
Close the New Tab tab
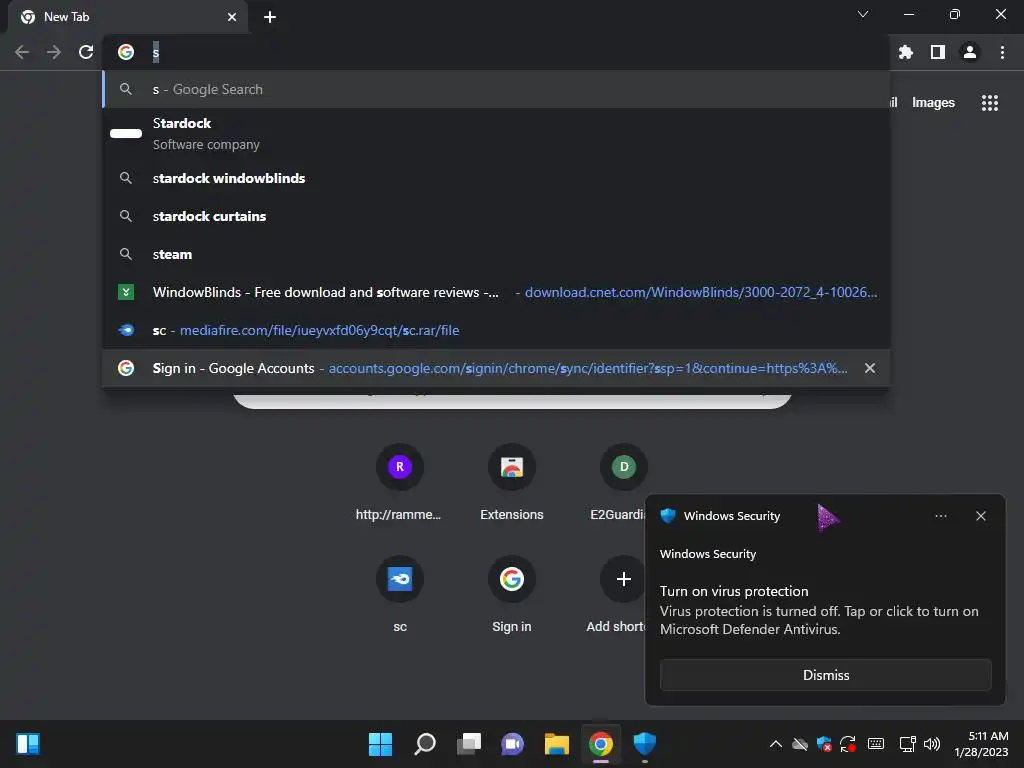232,17
